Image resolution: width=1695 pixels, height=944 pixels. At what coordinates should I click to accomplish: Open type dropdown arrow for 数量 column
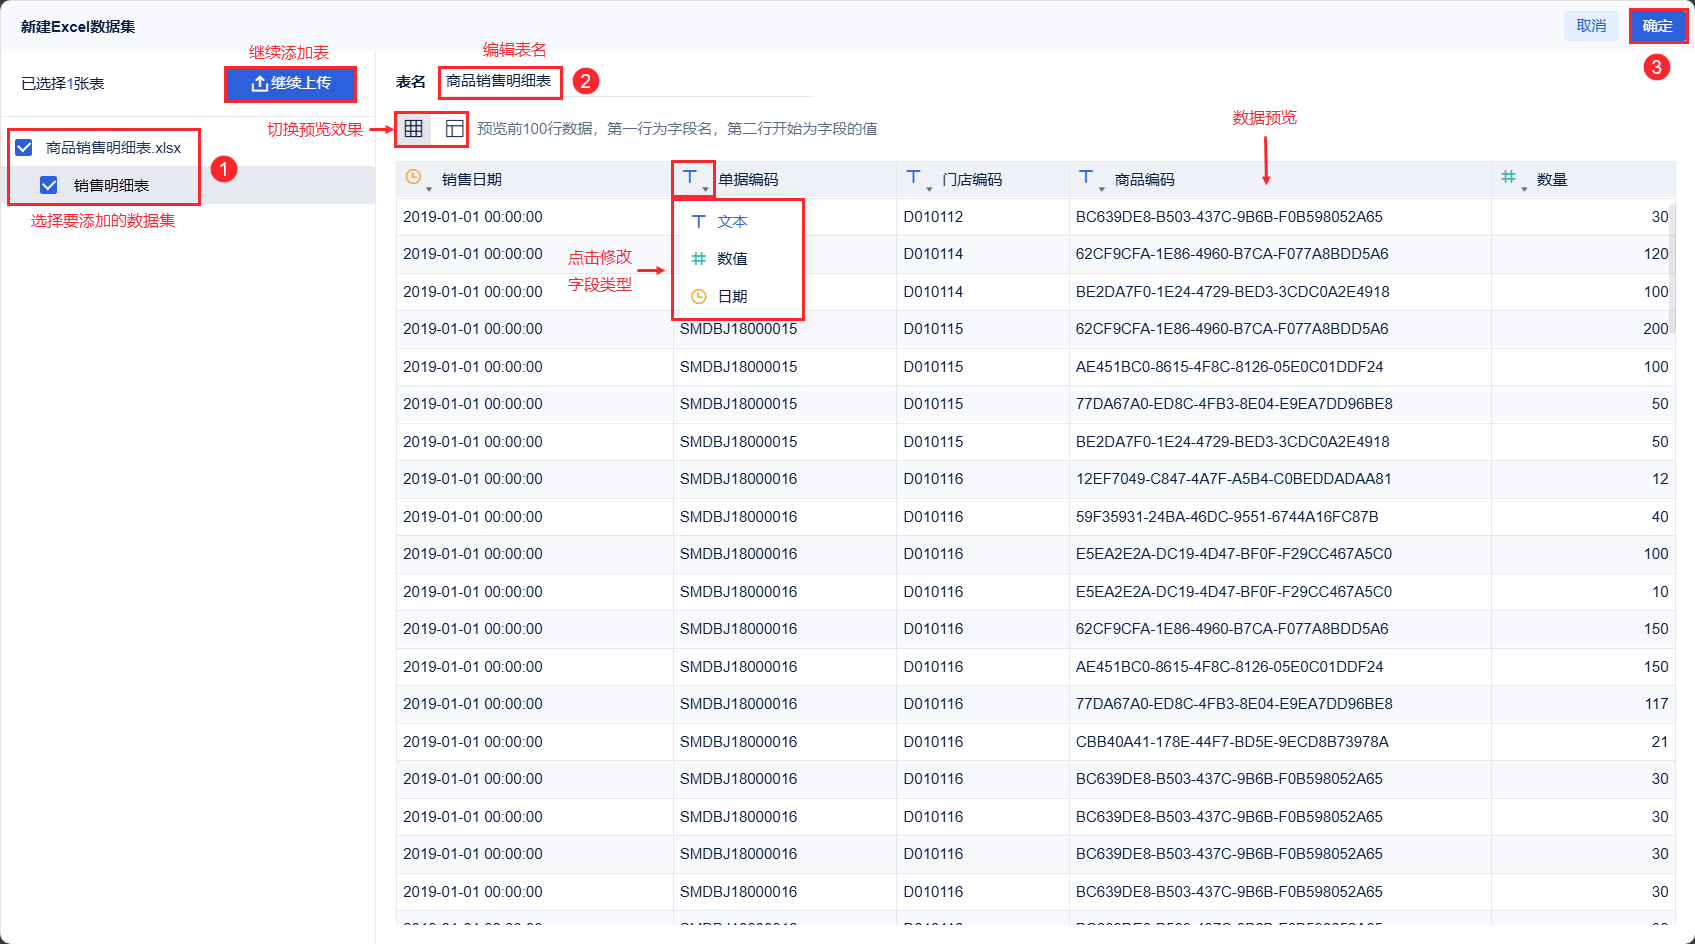1524,189
